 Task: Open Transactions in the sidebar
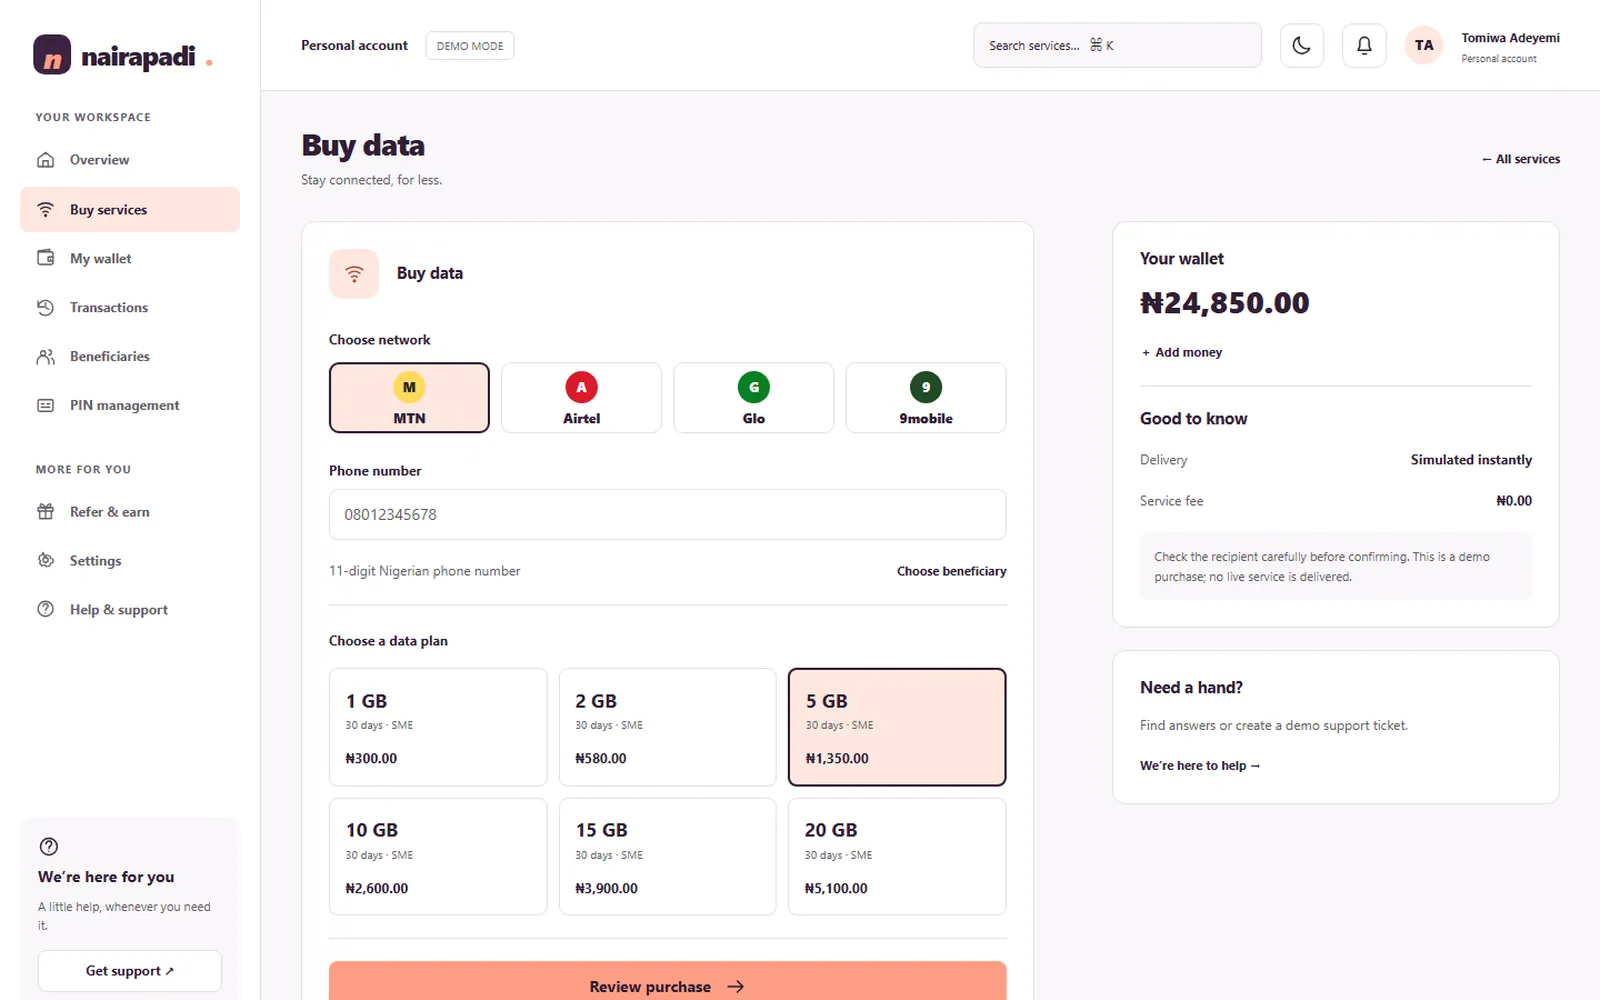[130, 307]
